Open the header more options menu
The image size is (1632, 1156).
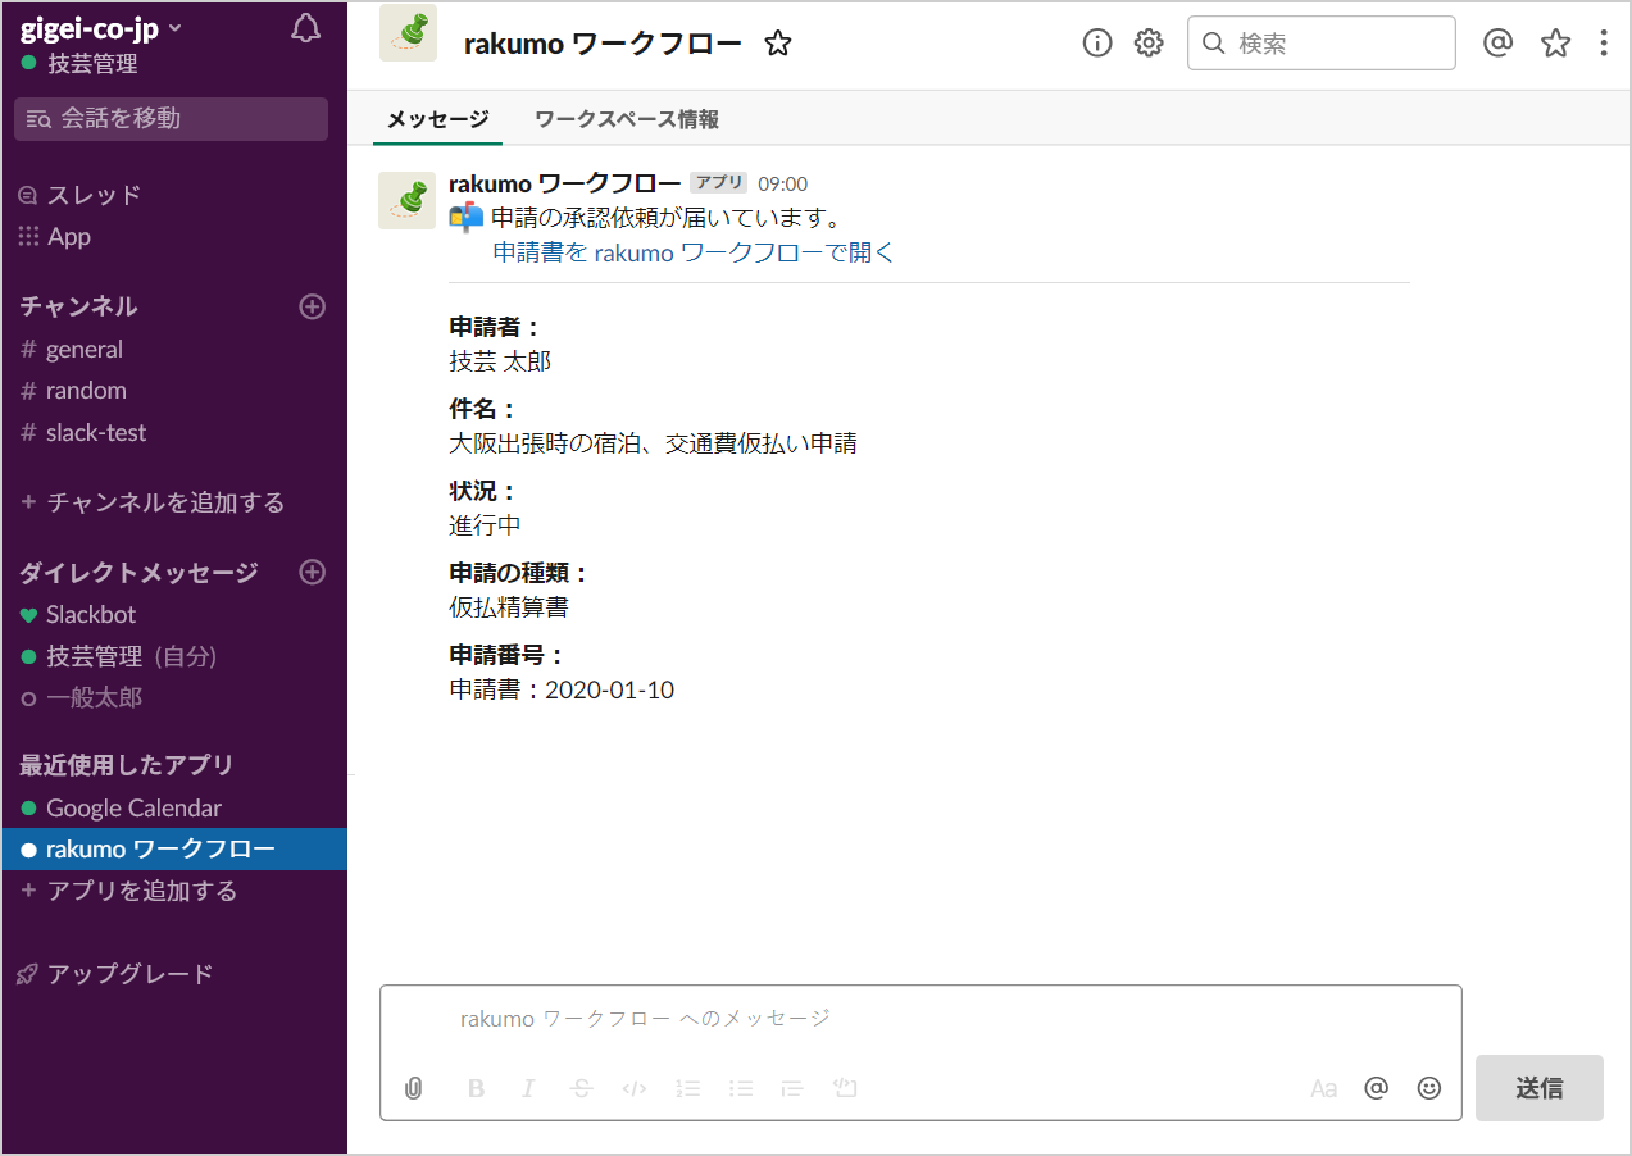click(x=1603, y=43)
